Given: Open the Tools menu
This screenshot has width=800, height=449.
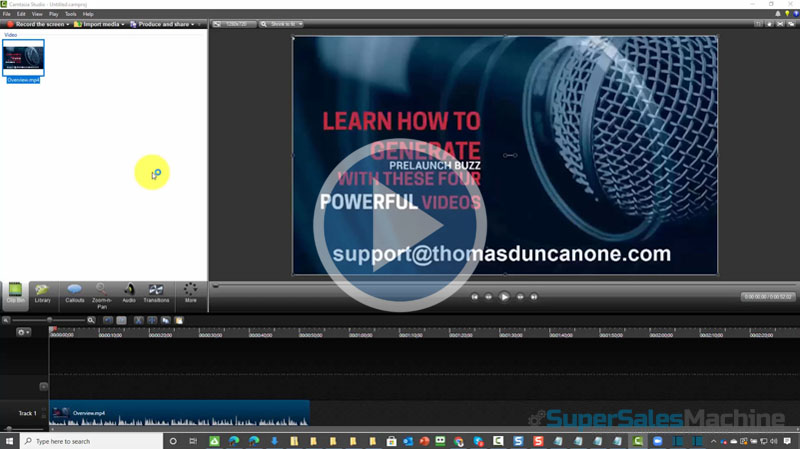Looking at the screenshot, I should pos(70,14).
